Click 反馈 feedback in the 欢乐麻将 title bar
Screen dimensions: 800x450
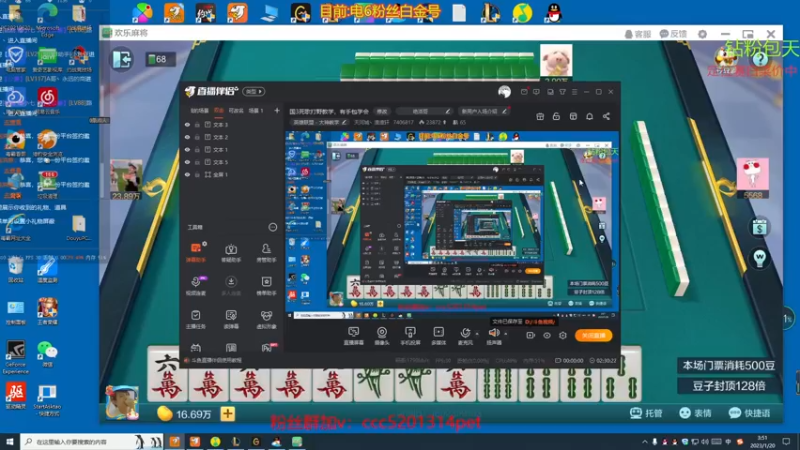673,34
